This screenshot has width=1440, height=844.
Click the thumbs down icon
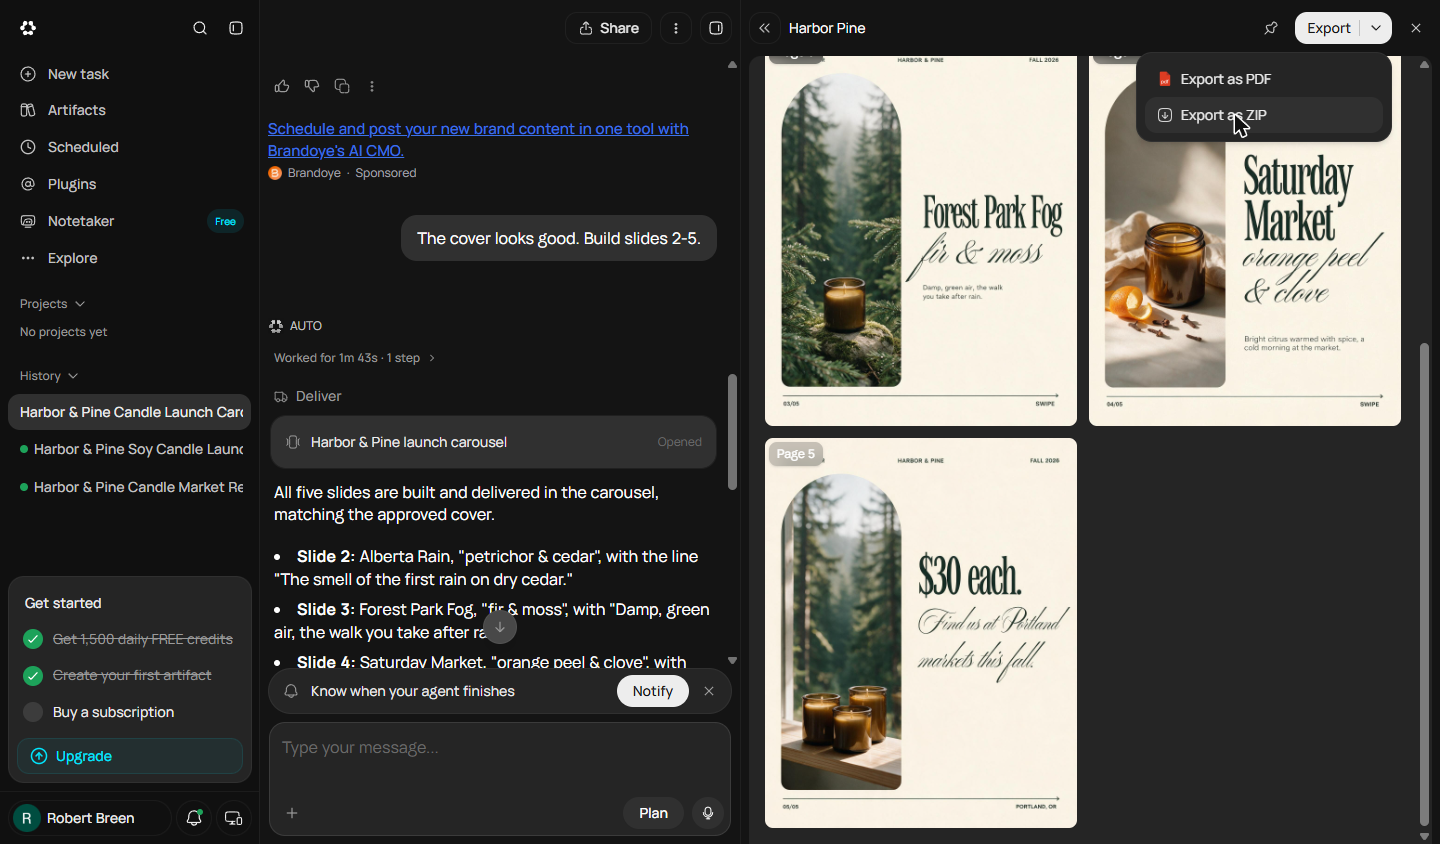click(x=312, y=86)
